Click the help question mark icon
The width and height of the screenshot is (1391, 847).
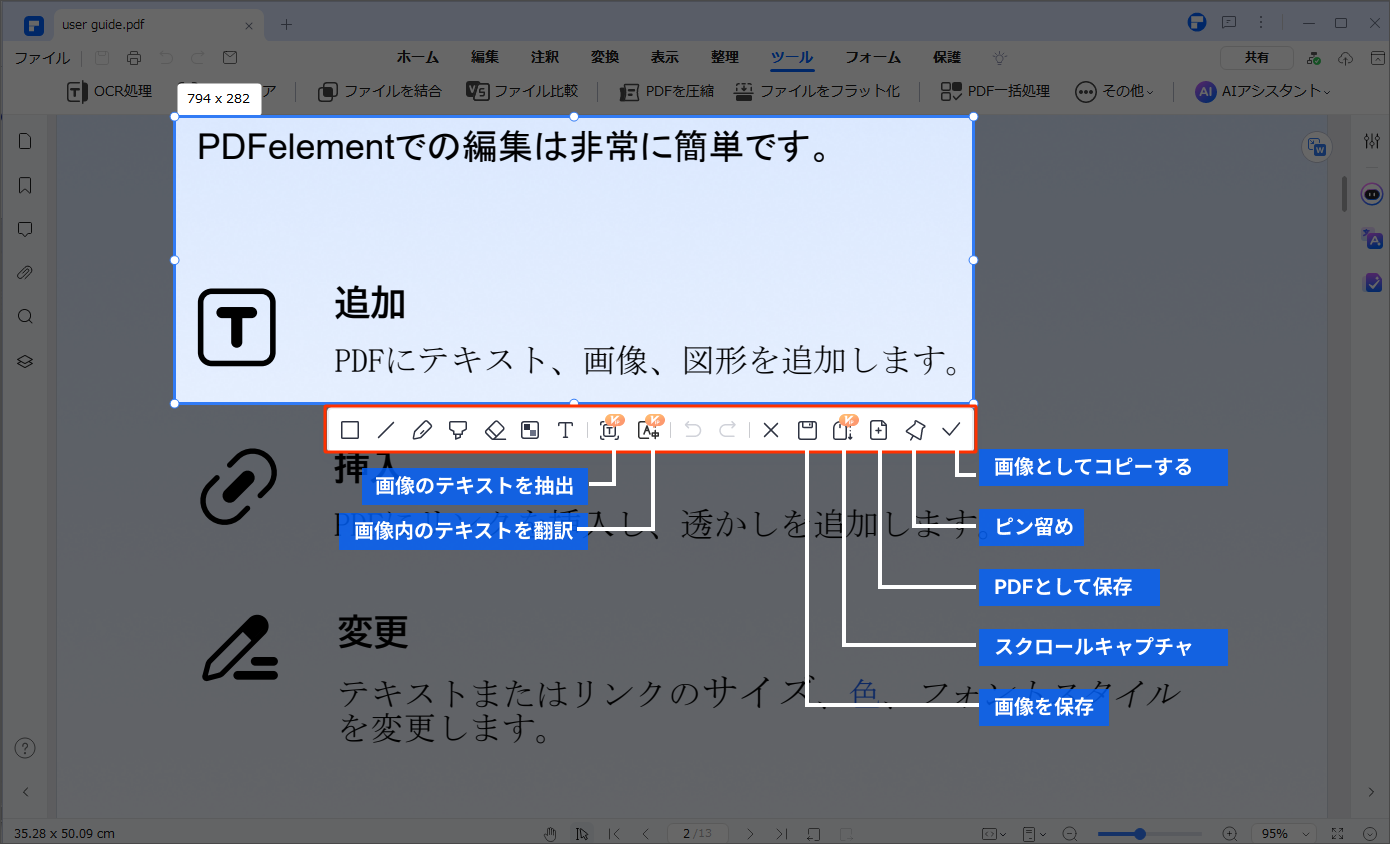[26, 748]
